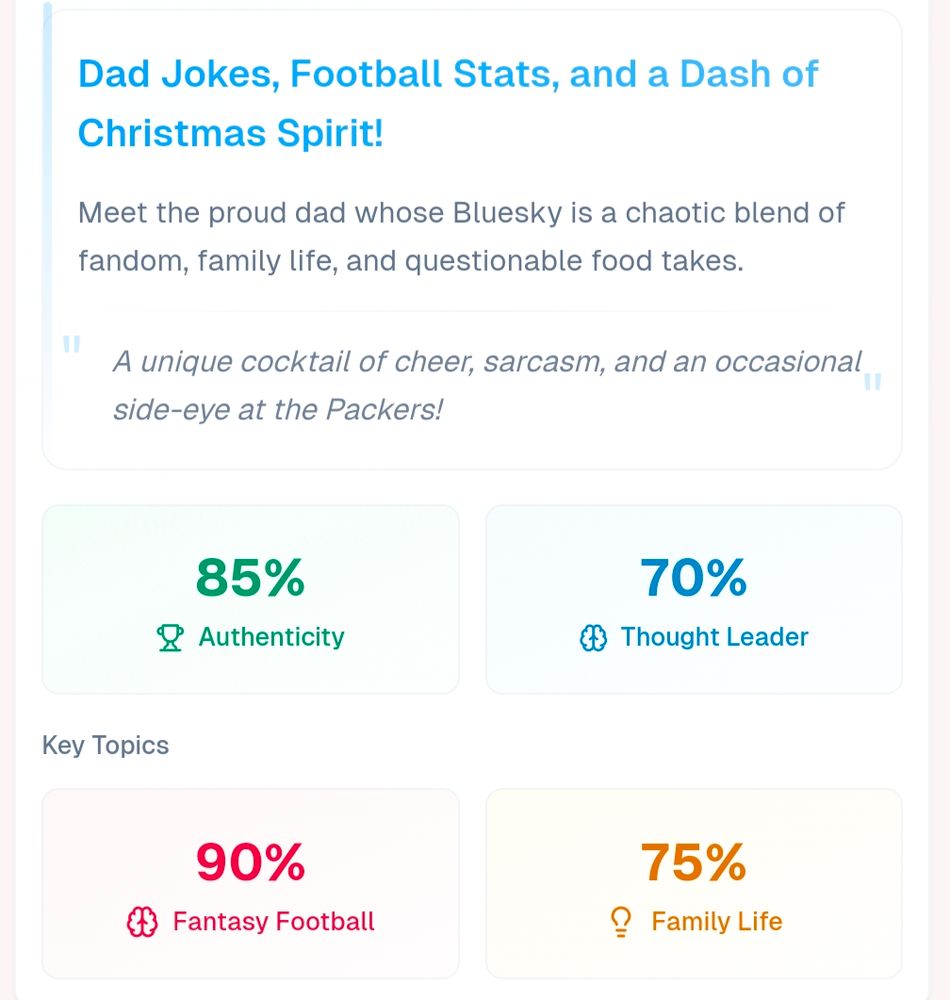Click the 70% Thought Leader score
This screenshot has width=950, height=1000.
[x=693, y=577]
